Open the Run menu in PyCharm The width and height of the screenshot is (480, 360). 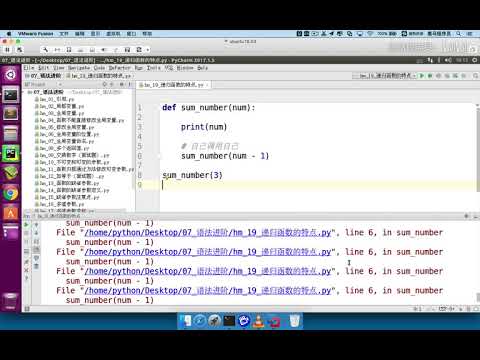tap(139, 68)
